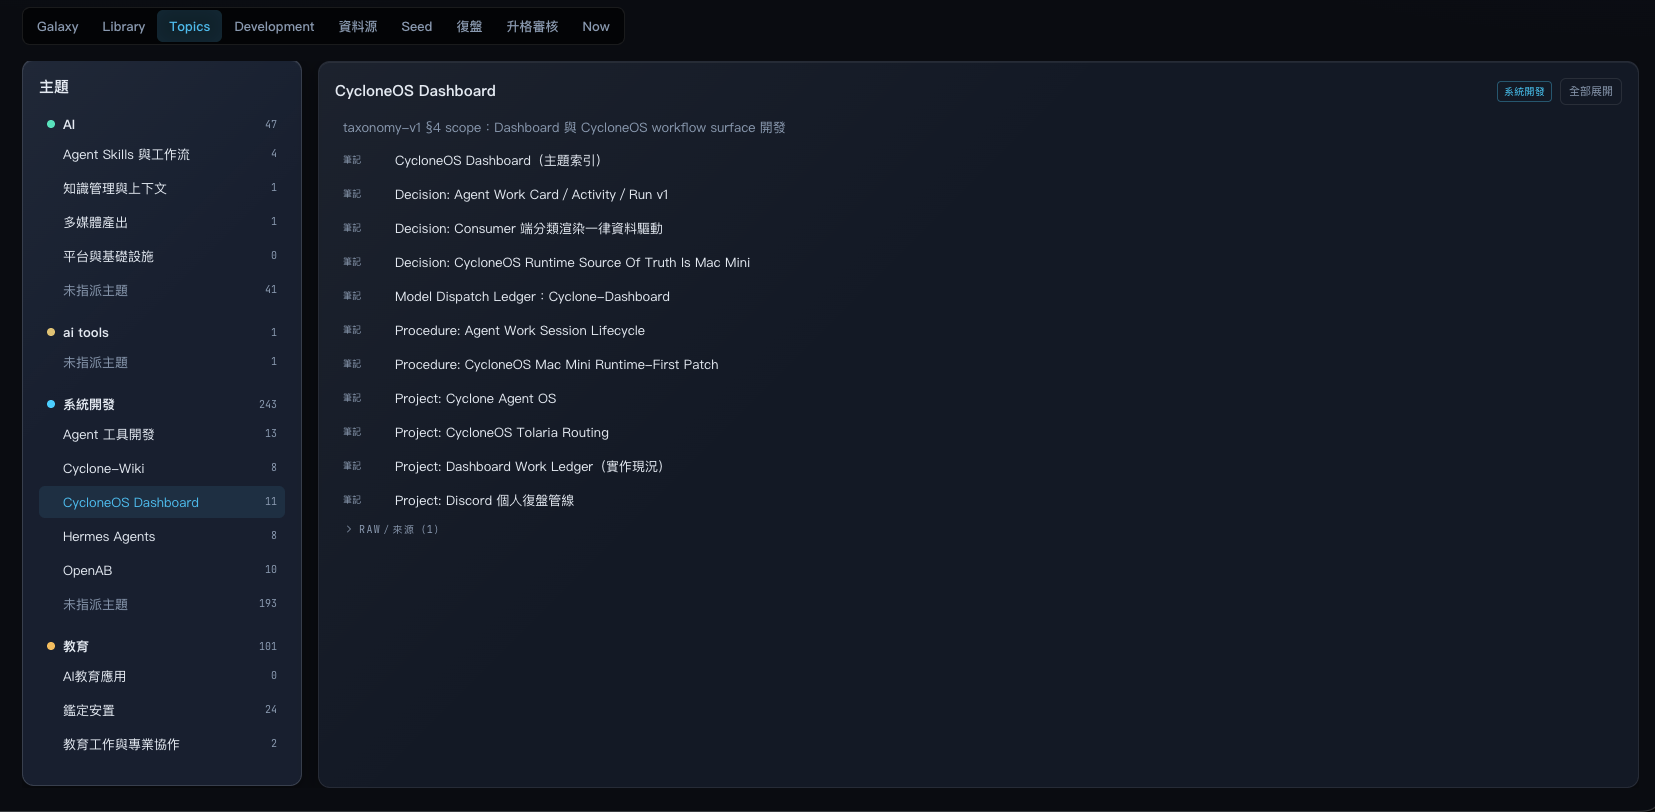Open Decision: Agent Work Card note
This screenshot has width=1655, height=812.
[531, 194]
